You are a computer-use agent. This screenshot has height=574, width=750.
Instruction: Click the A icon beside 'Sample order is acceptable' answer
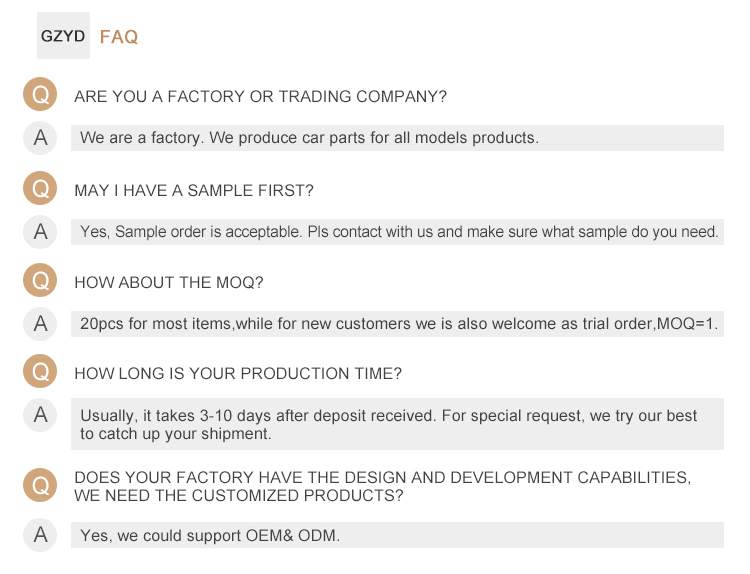(40, 232)
